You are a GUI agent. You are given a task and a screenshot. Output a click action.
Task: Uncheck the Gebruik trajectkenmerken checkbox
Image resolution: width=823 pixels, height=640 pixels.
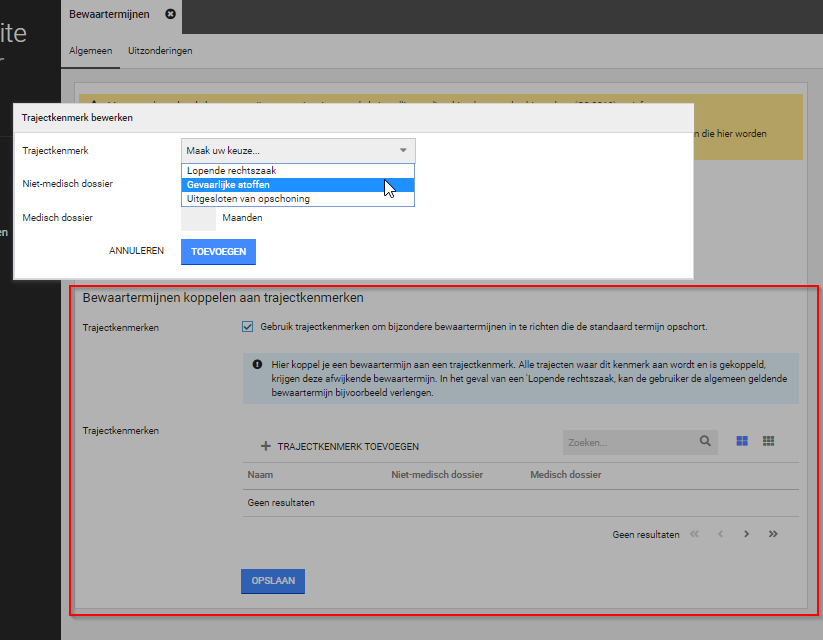click(x=248, y=326)
